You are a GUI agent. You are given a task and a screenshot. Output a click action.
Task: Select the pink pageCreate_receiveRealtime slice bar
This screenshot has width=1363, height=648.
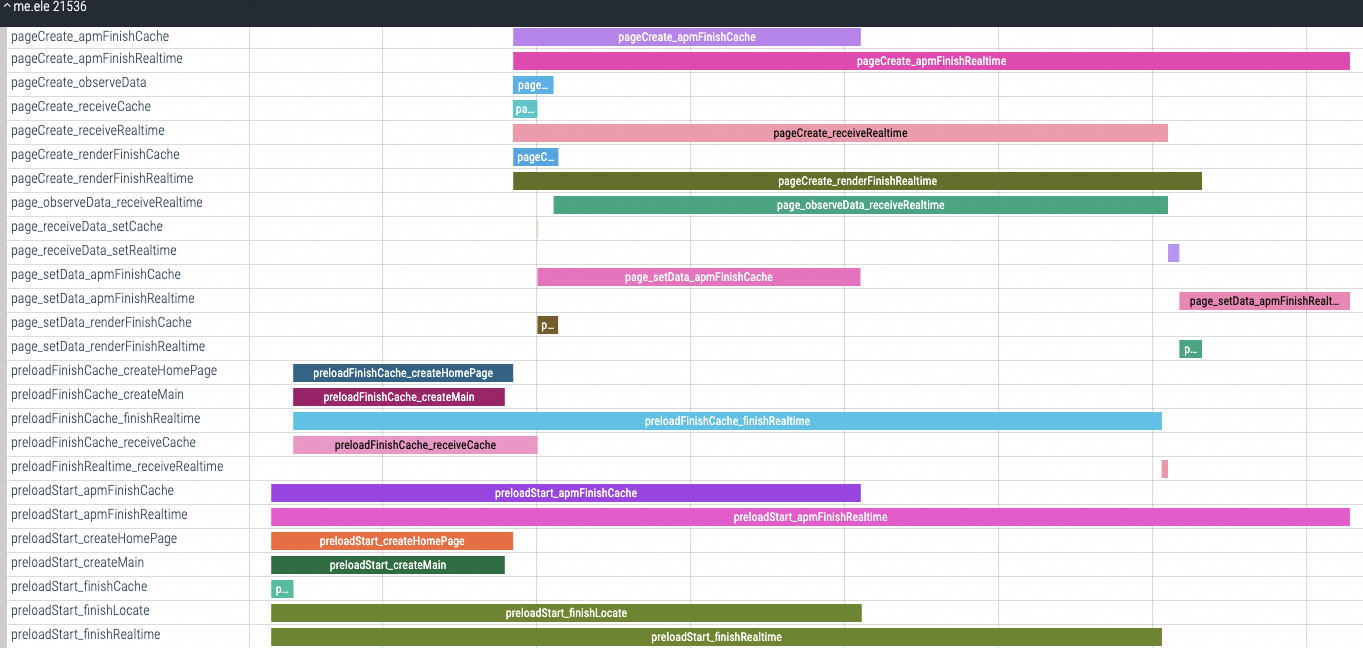pyautogui.click(x=839, y=133)
